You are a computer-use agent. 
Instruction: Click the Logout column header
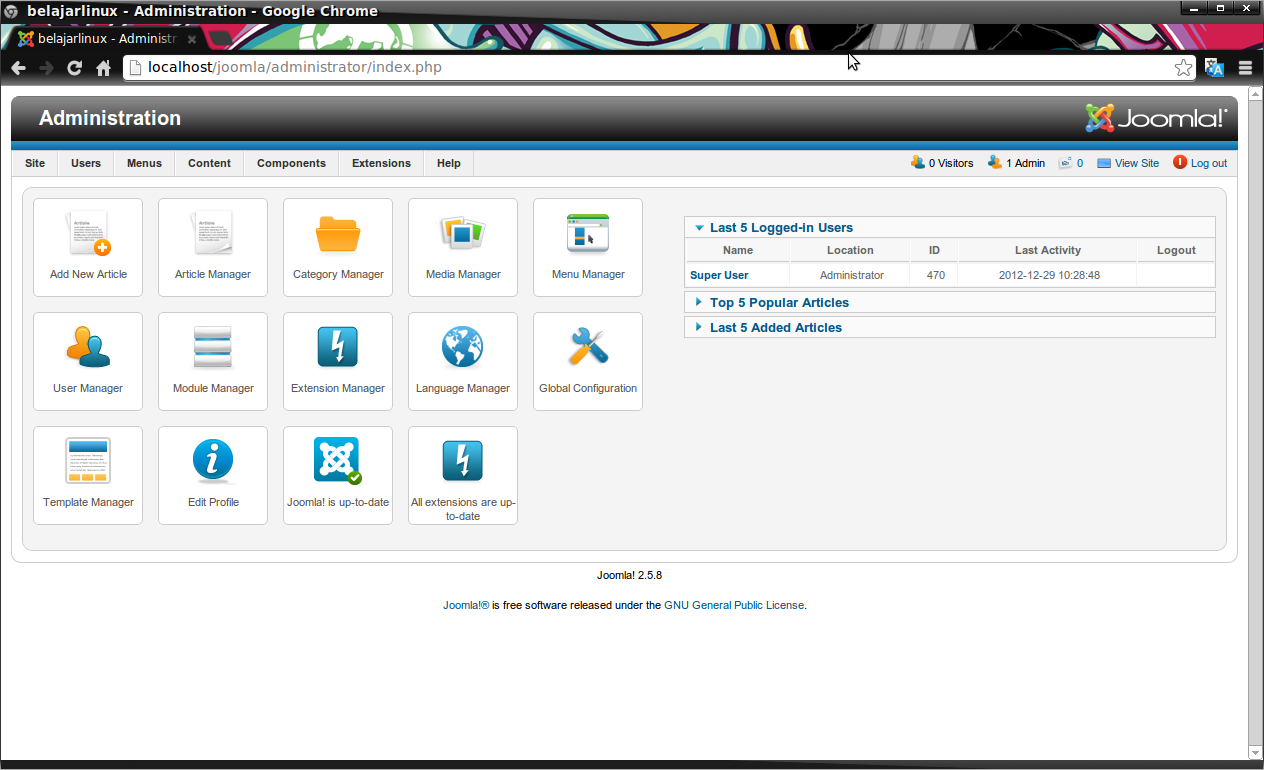pyautogui.click(x=1176, y=250)
